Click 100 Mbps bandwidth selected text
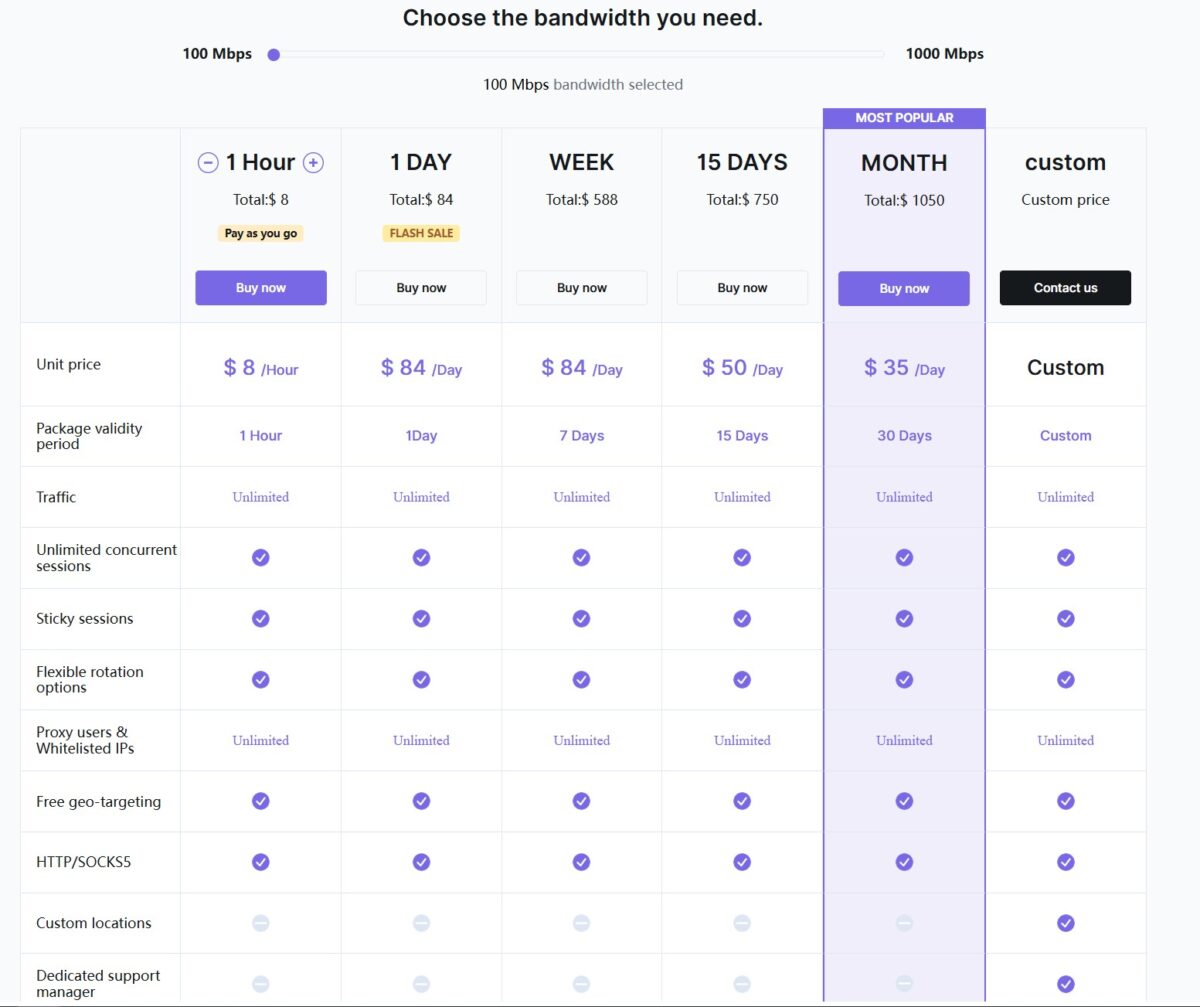1200x1007 pixels. tap(583, 85)
